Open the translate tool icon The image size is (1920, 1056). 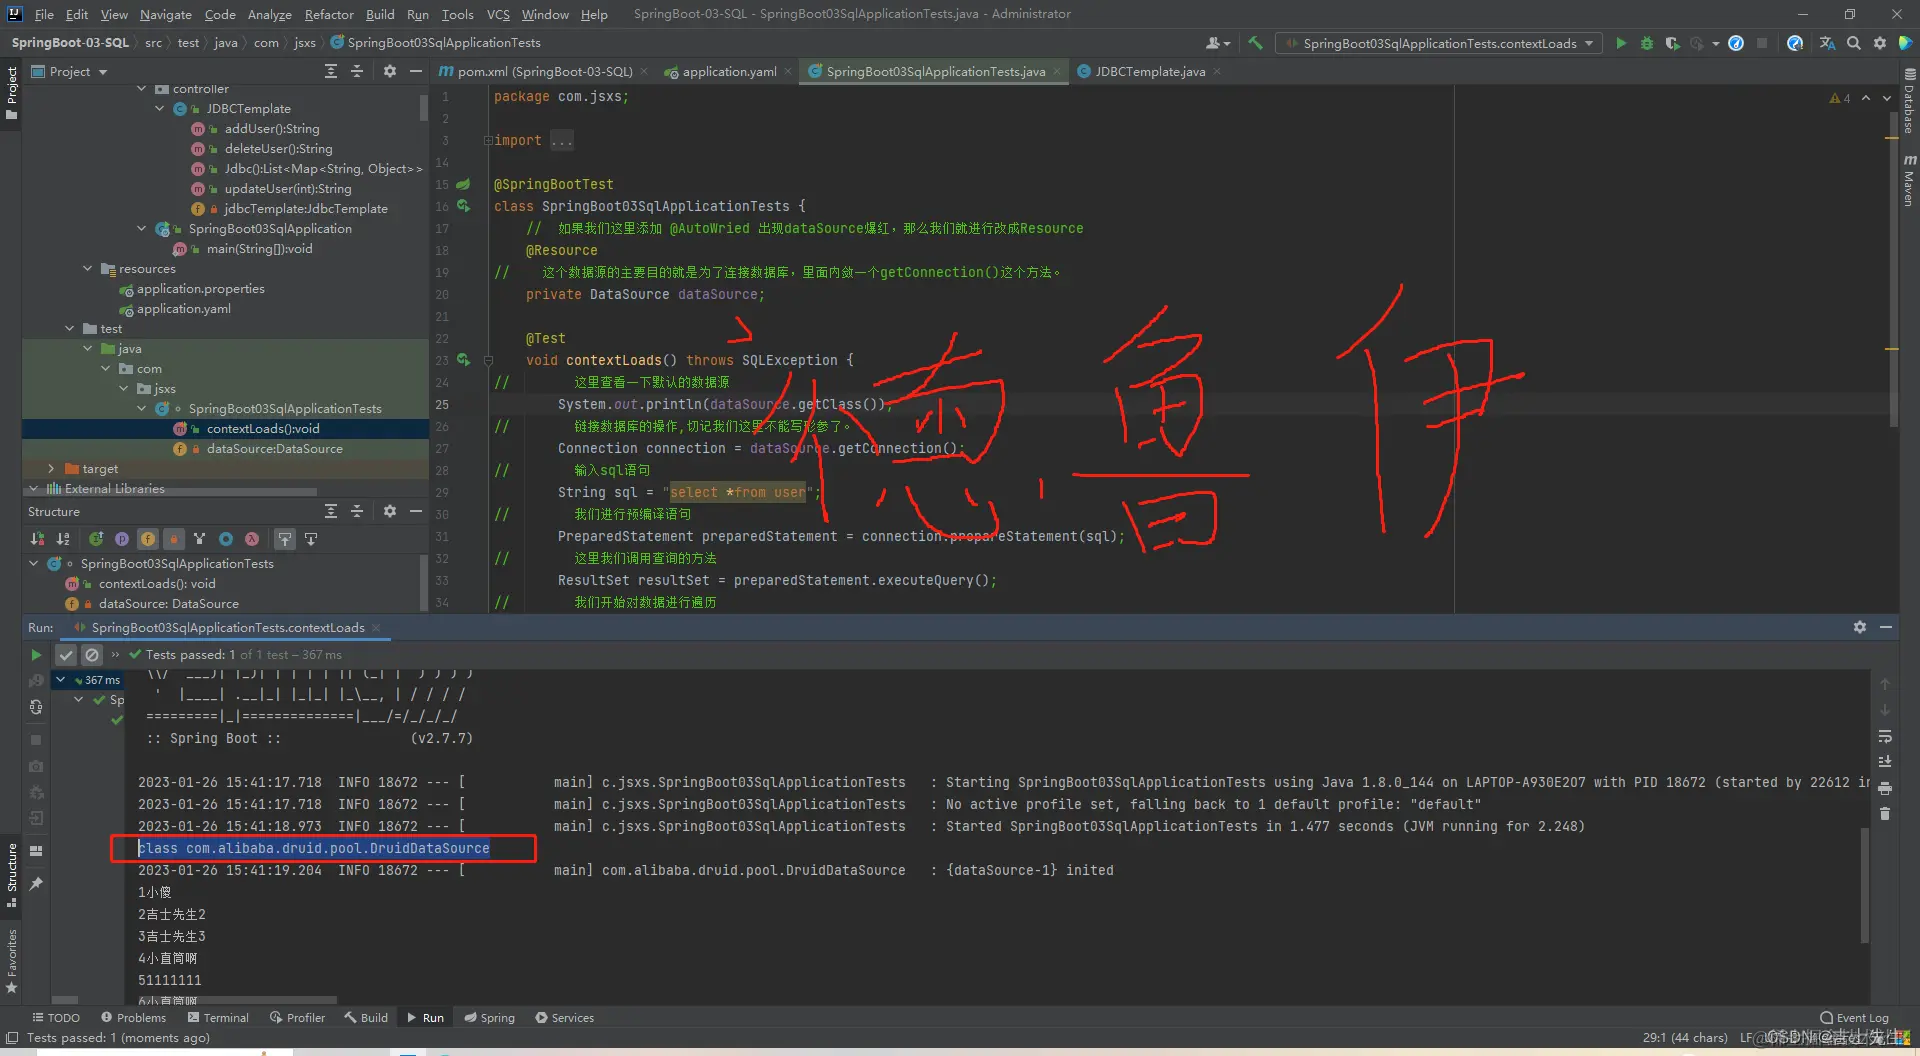[1827, 43]
